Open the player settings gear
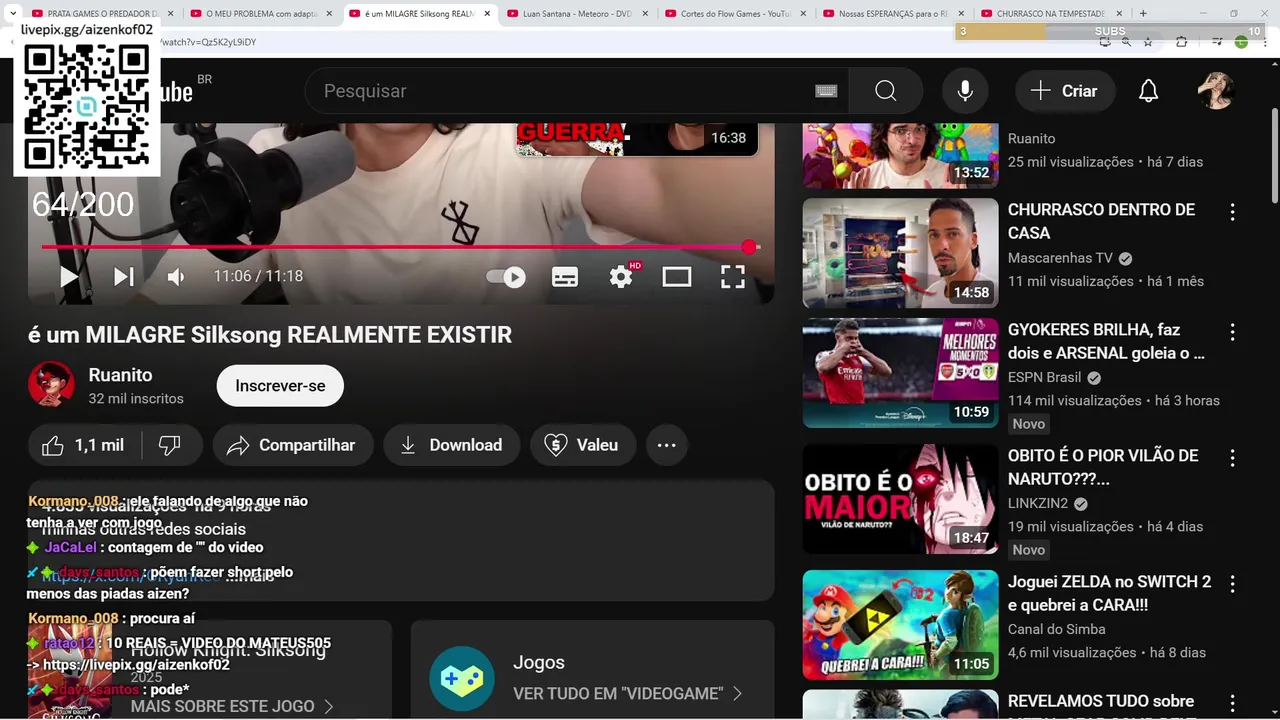1280x720 pixels. pyautogui.click(x=622, y=276)
